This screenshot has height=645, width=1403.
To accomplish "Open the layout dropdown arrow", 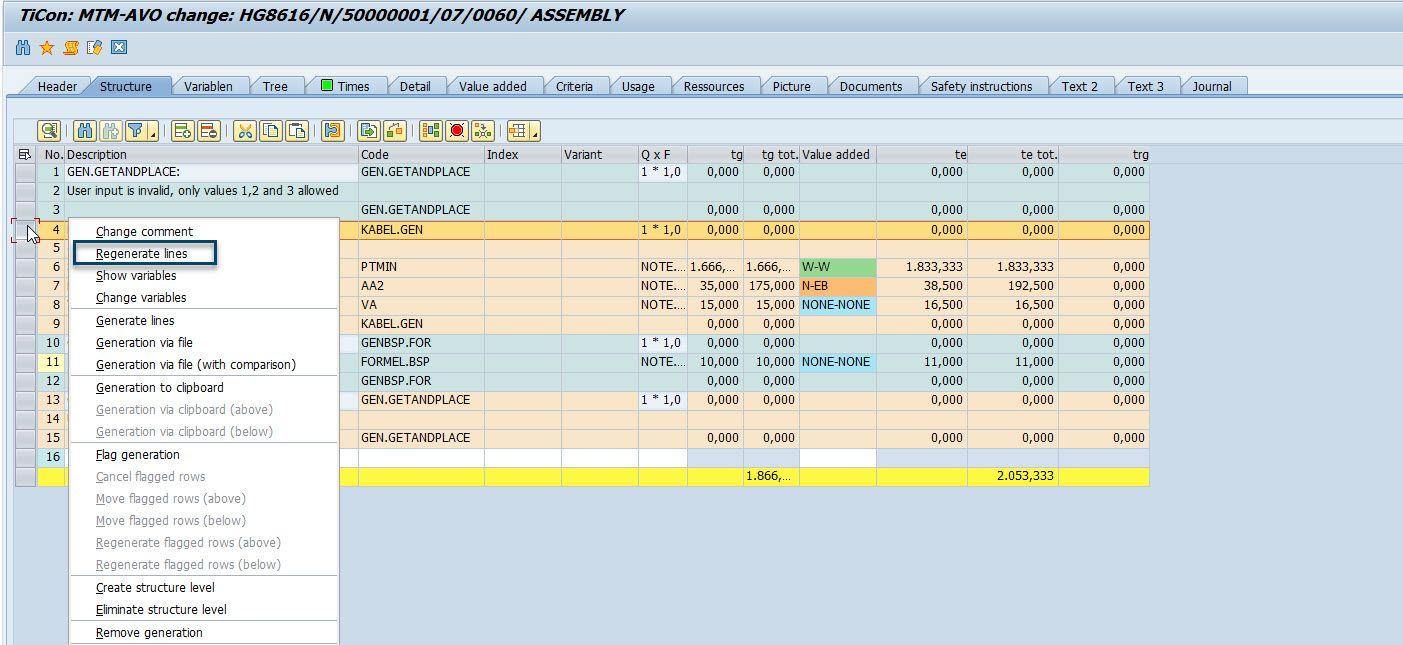I will click(536, 133).
